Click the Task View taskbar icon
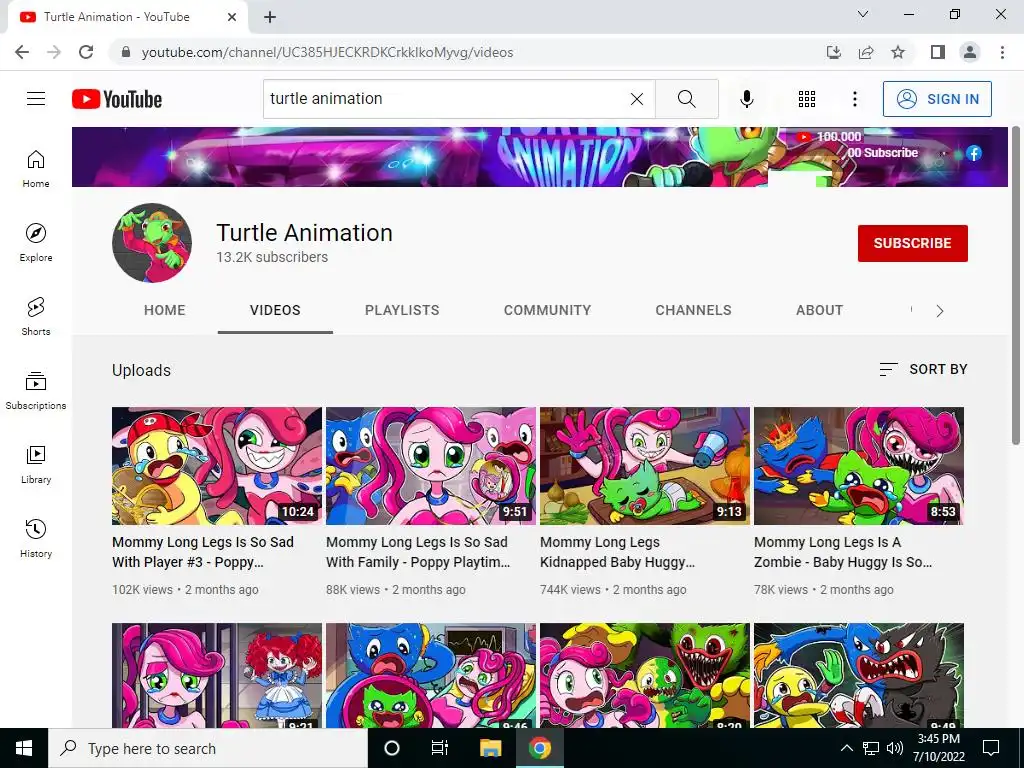The image size is (1024, 768). click(440, 748)
